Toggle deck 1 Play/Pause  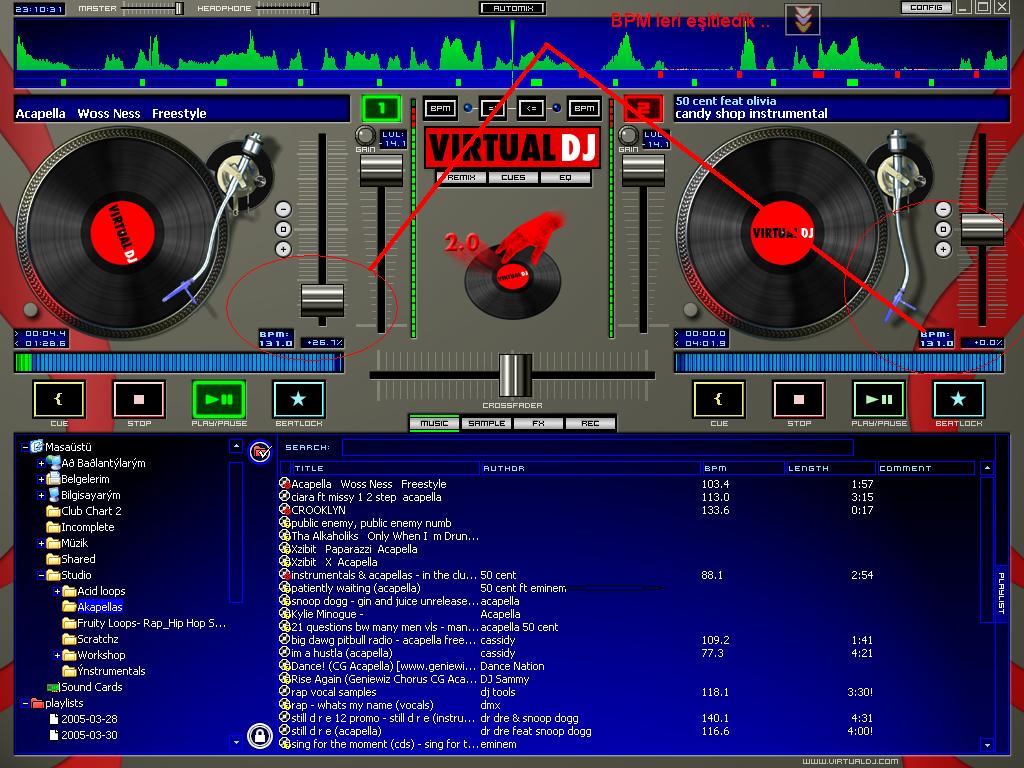coord(219,399)
